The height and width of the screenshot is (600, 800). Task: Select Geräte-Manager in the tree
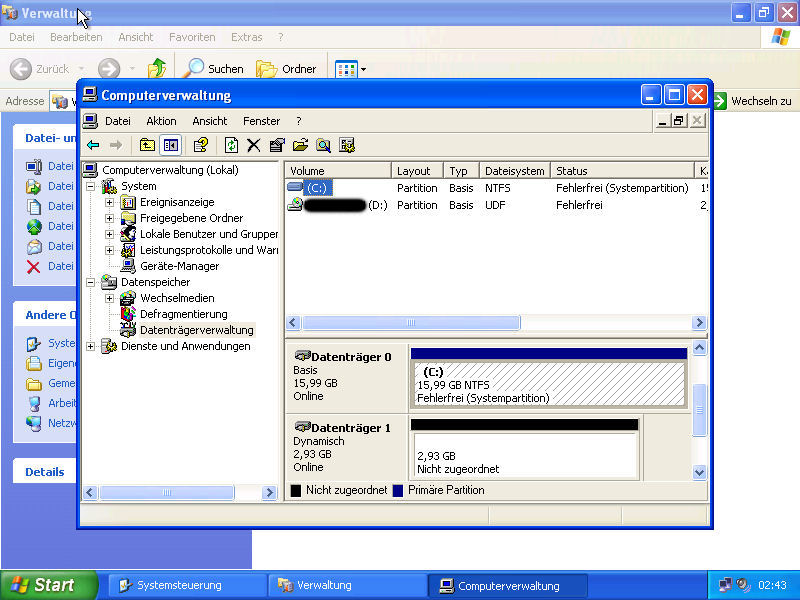[179, 266]
